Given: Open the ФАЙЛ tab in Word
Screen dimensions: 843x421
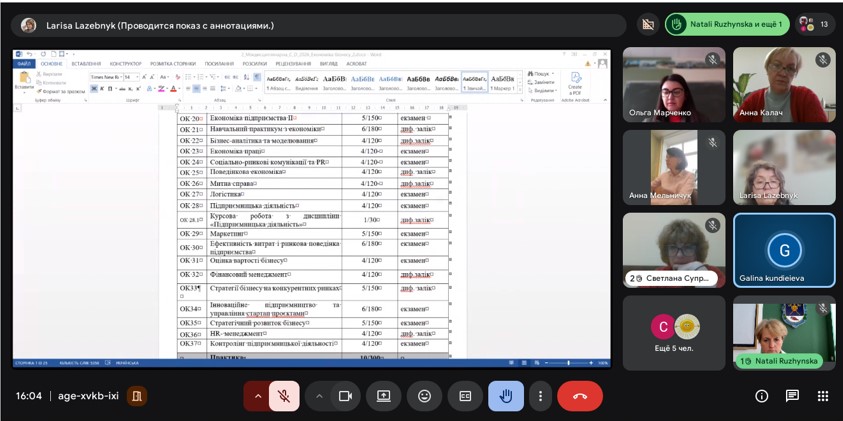Looking at the screenshot, I should [25, 63].
